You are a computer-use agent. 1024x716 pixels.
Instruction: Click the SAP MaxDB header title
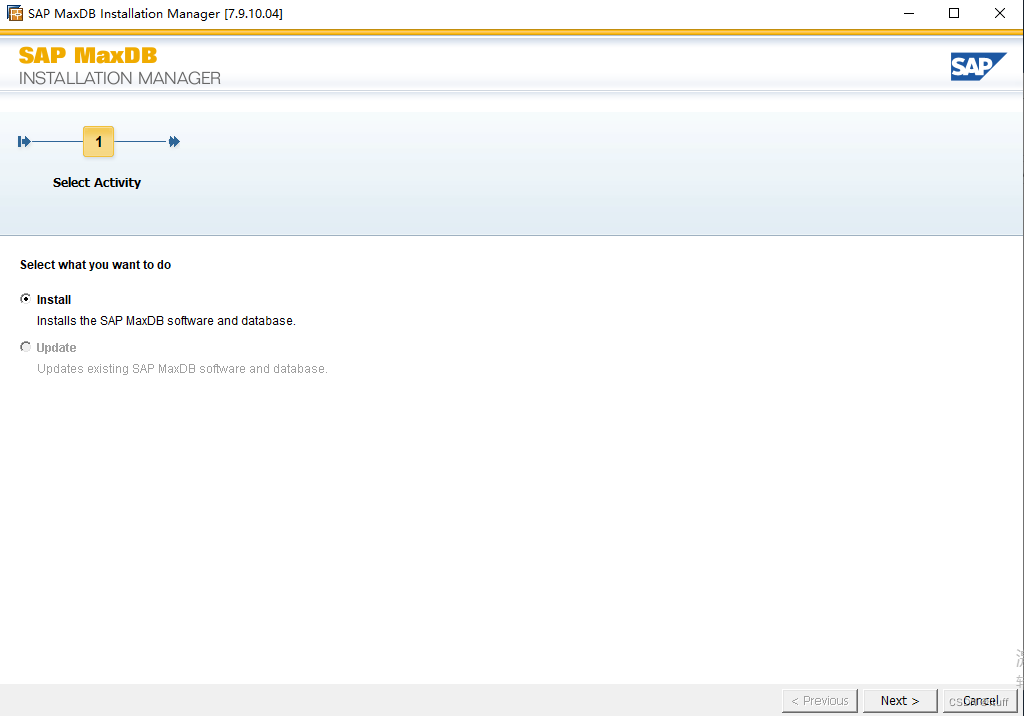(88, 56)
